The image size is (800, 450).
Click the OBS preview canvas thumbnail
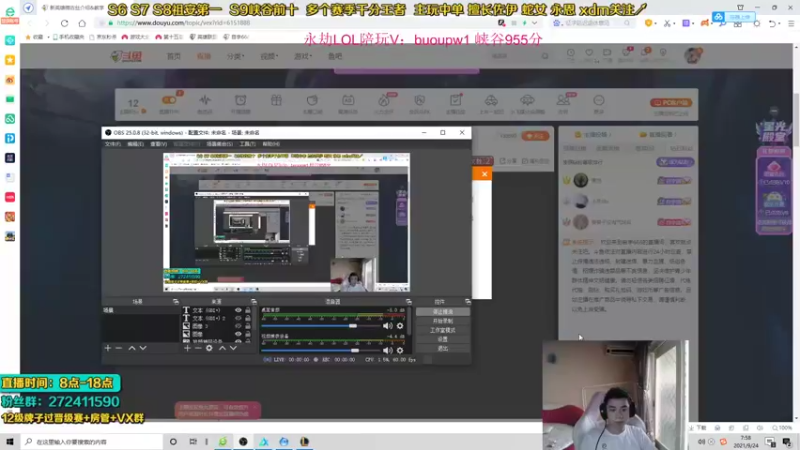tap(286, 222)
